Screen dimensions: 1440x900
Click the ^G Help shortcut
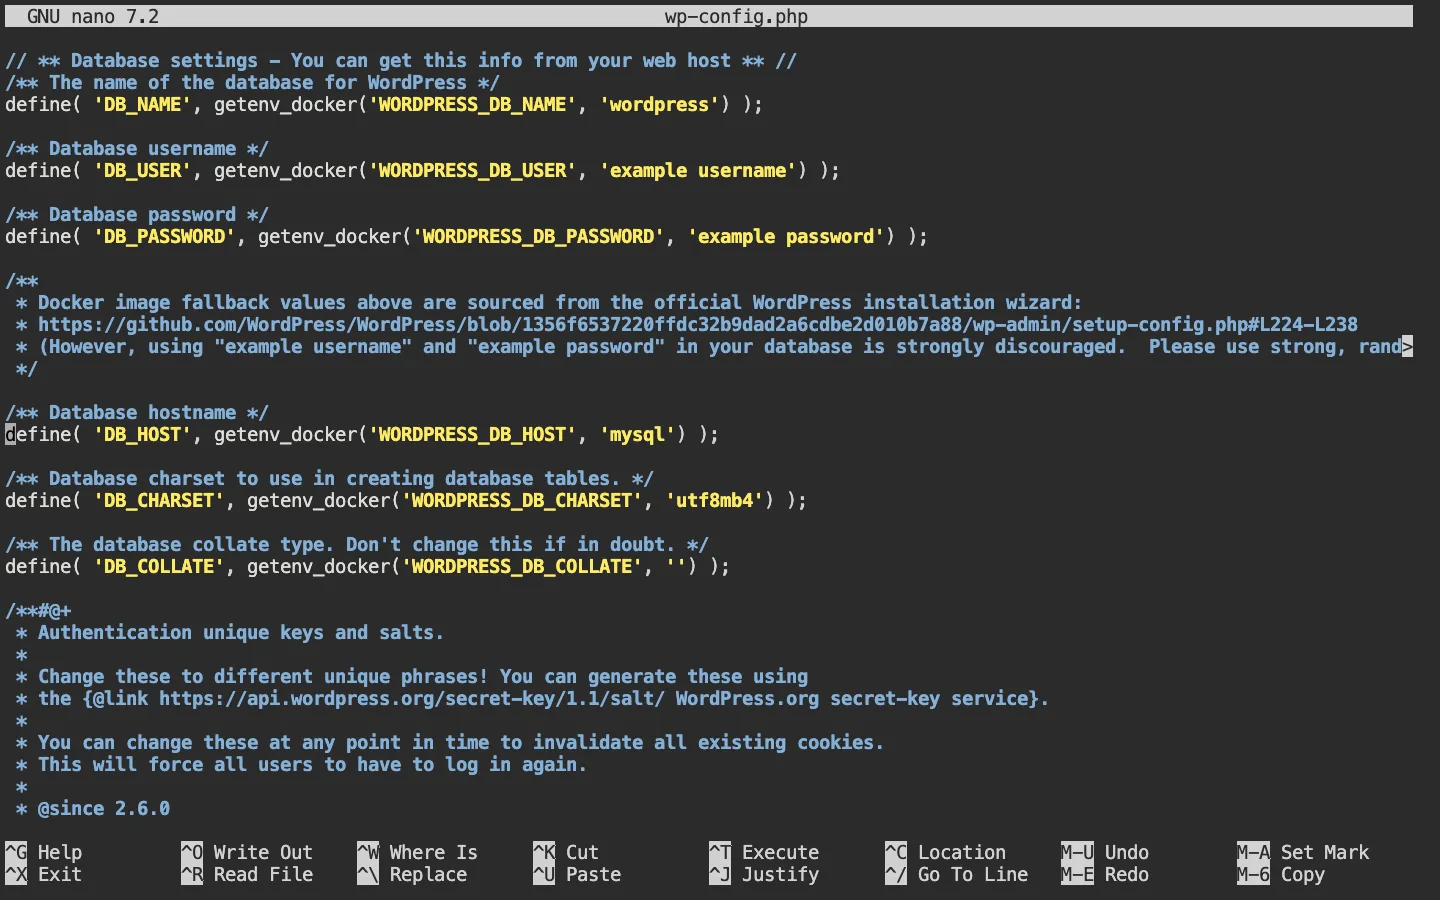tap(44, 852)
